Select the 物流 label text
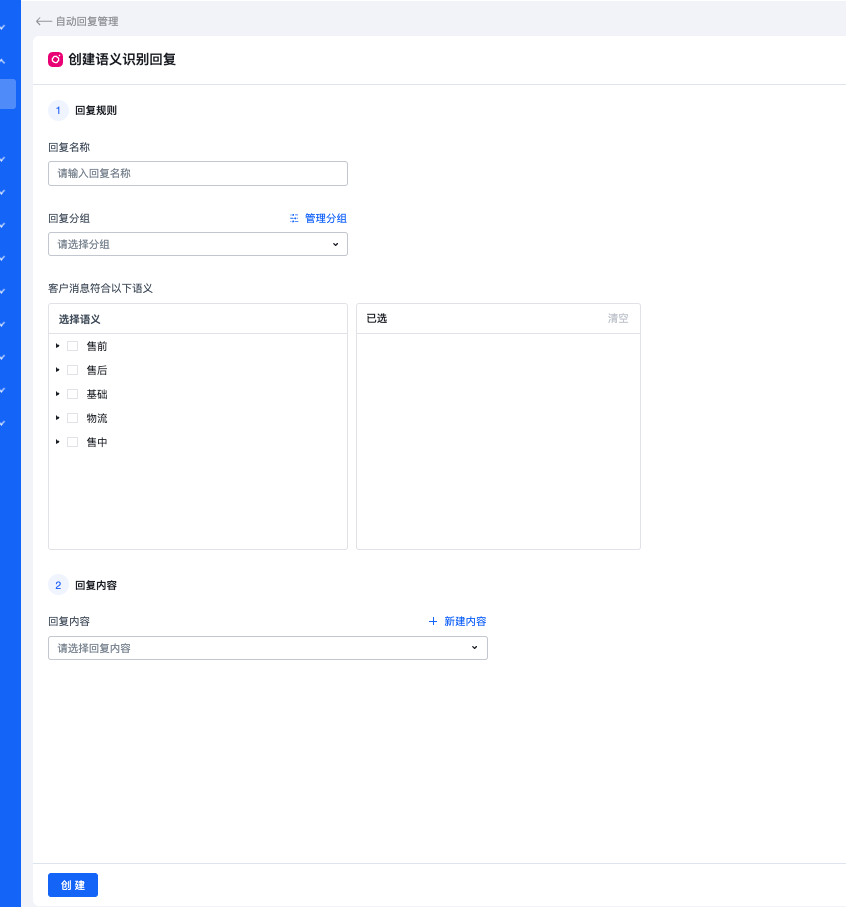846x907 pixels. coord(97,418)
